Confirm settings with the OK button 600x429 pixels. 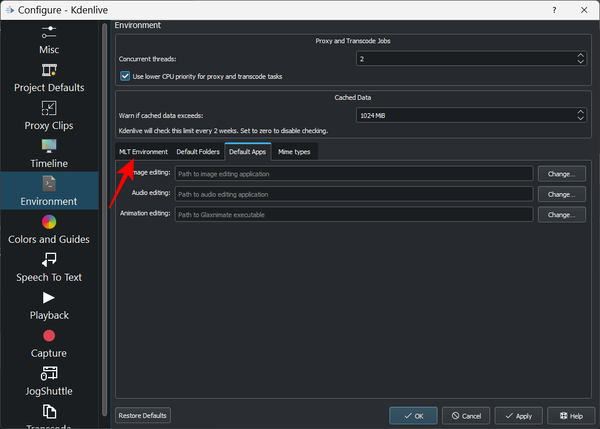pyautogui.click(x=413, y=416)
